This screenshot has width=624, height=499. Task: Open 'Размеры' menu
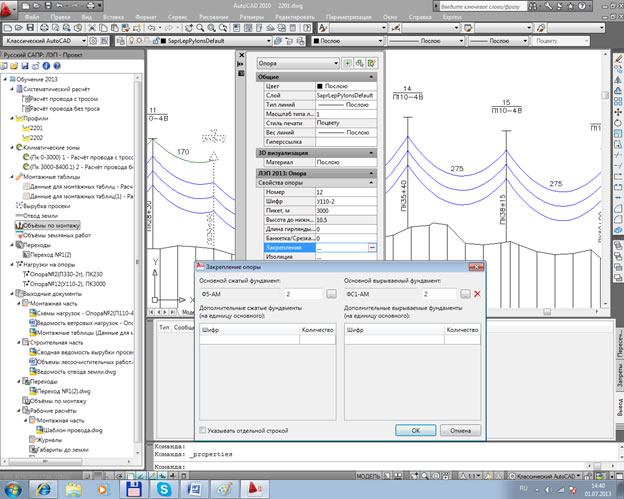click(251, 17)
